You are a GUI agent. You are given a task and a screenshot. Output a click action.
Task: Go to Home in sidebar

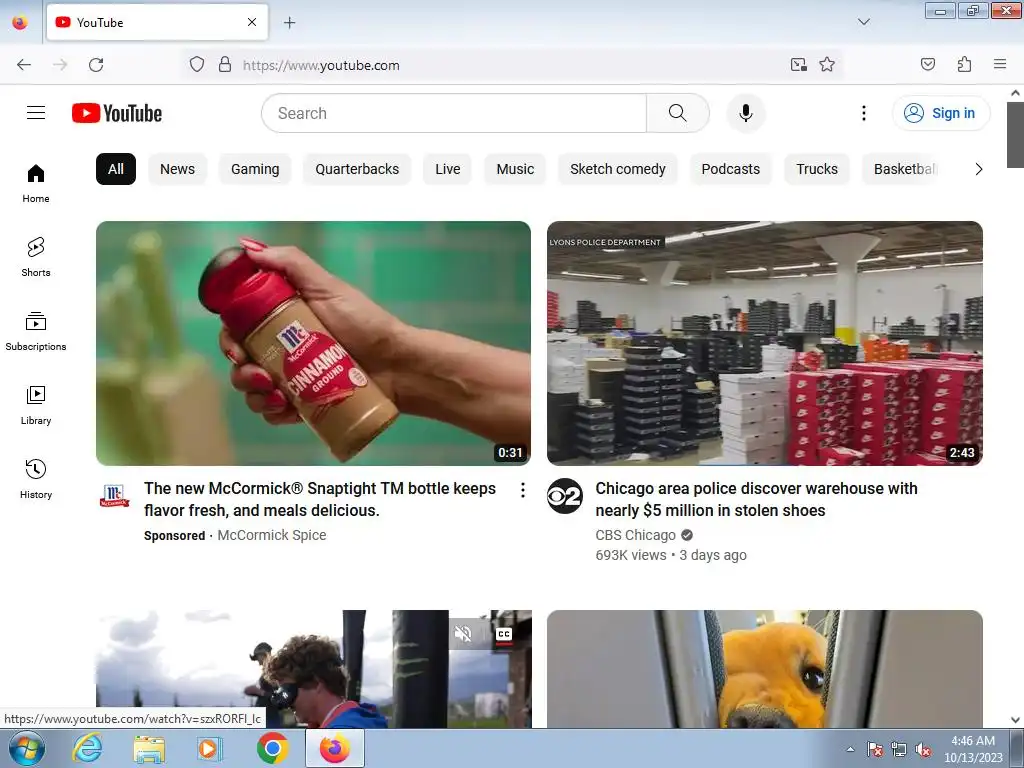[36, 184]
